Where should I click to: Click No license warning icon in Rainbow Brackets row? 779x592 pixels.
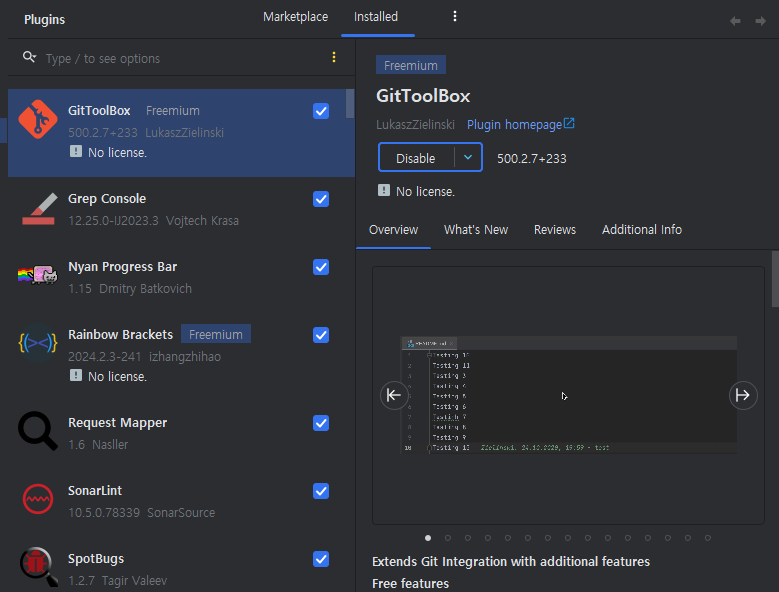click(76, 375)
